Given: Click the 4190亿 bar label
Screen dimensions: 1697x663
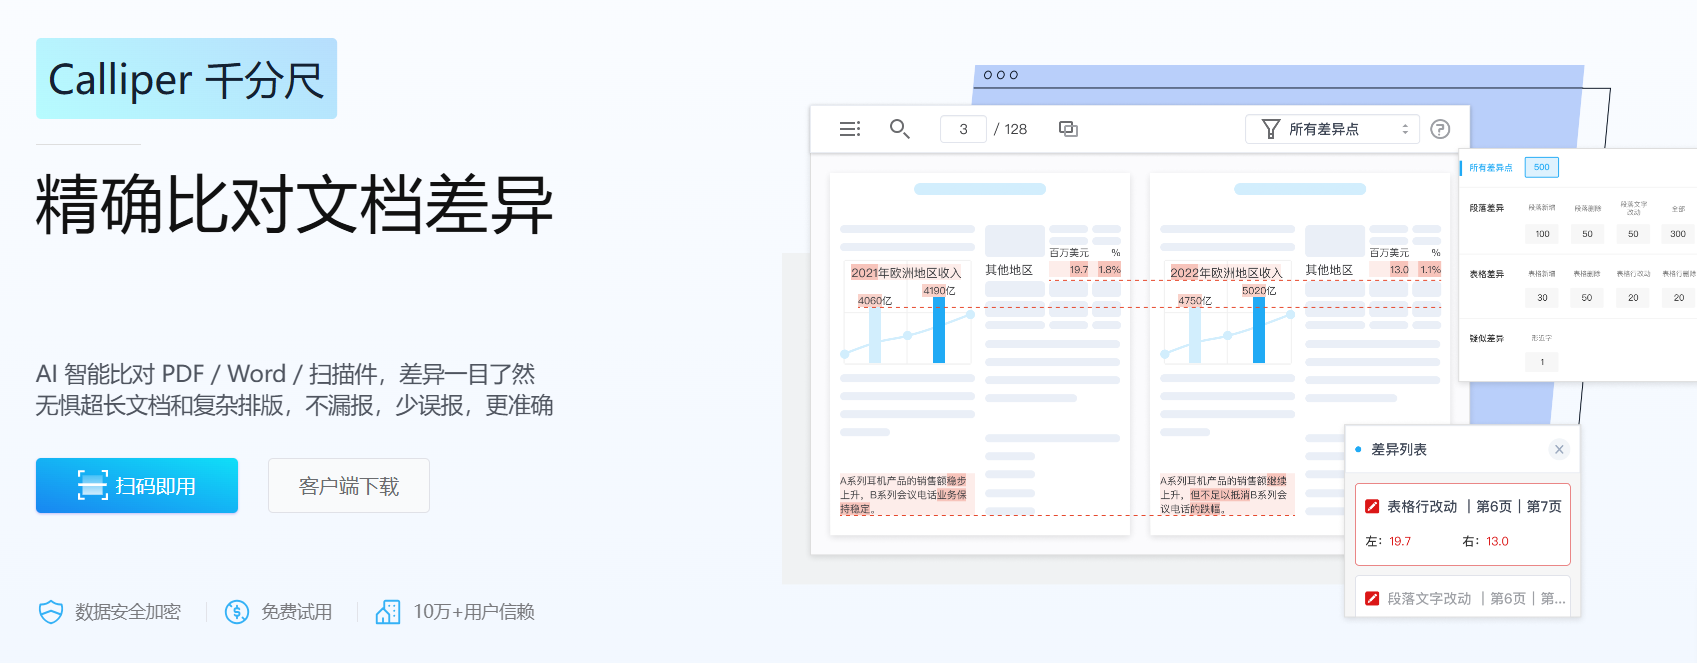Looking at the screenshot, I should [939, 291].
